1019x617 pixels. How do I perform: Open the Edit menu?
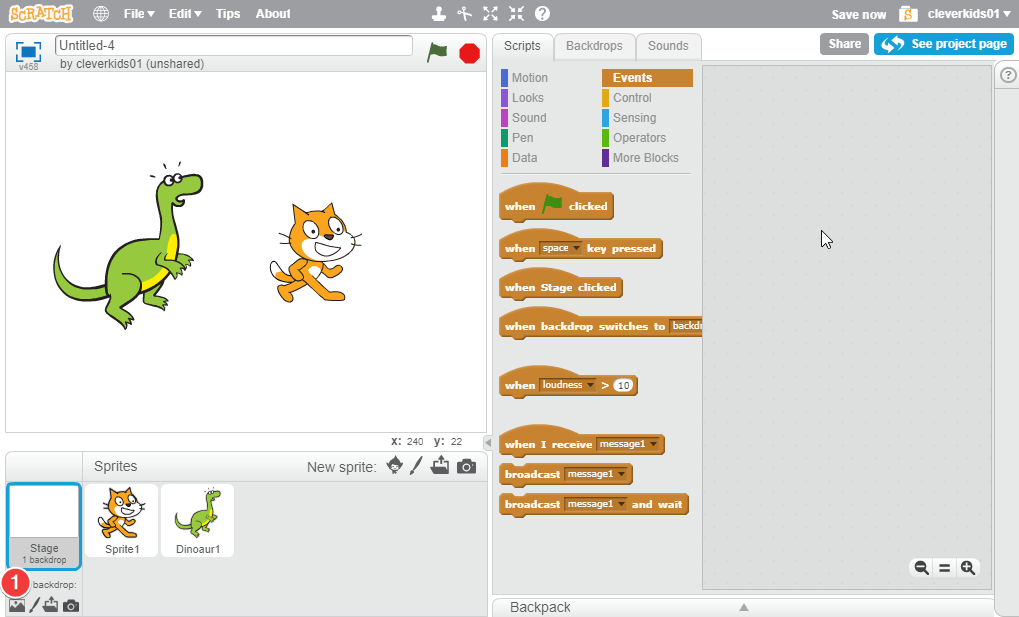(x=185, y=14)
